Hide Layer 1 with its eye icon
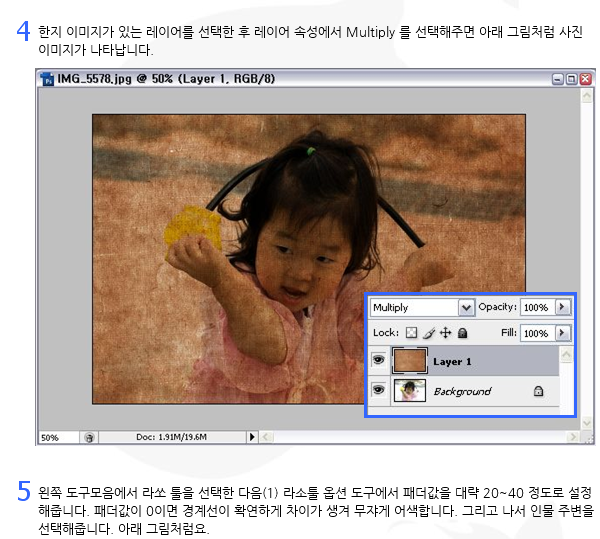The height and width of the screenshot is (539, 600). coord(378,360)
